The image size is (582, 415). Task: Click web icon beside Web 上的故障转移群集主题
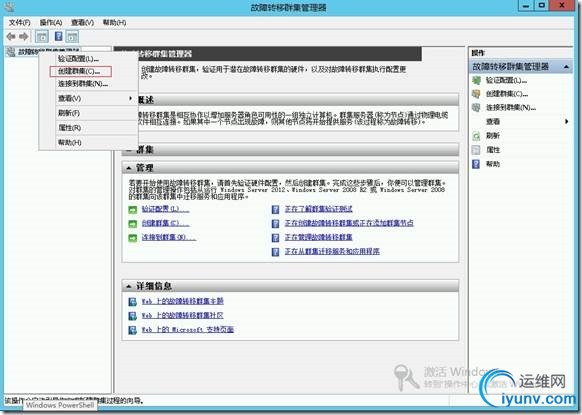[132, 302]
